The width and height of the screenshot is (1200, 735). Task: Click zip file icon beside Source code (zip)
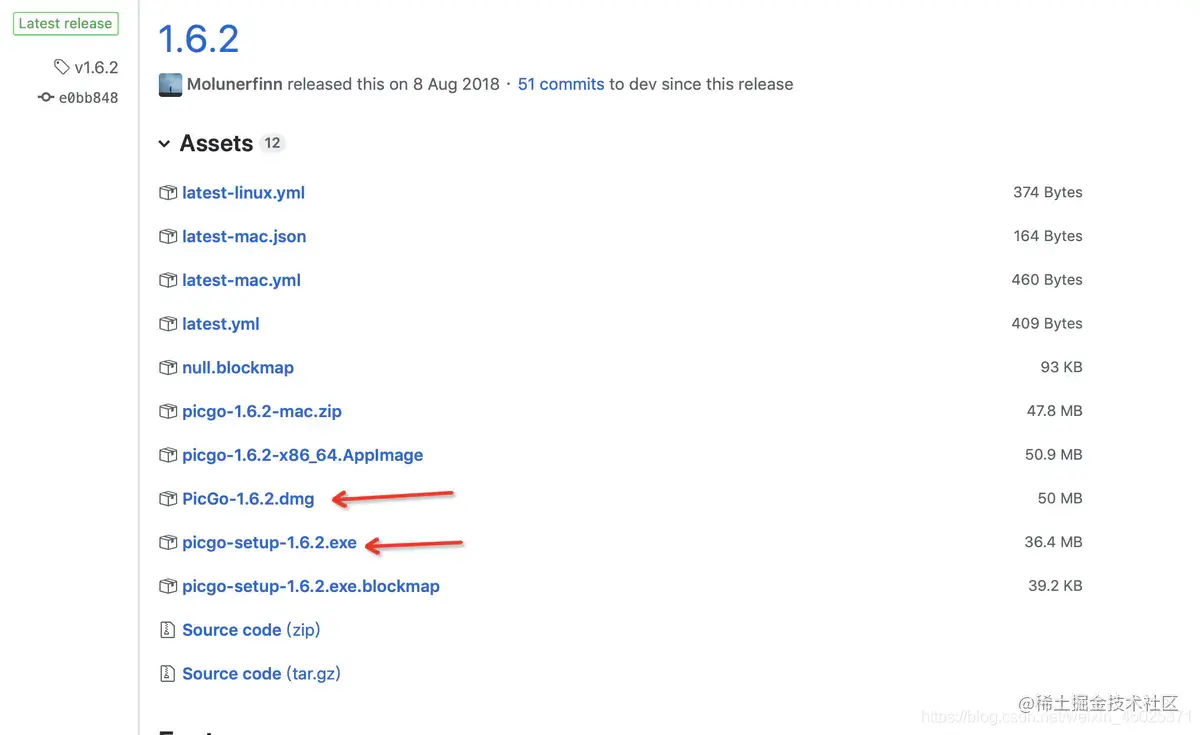pos(168,630)
